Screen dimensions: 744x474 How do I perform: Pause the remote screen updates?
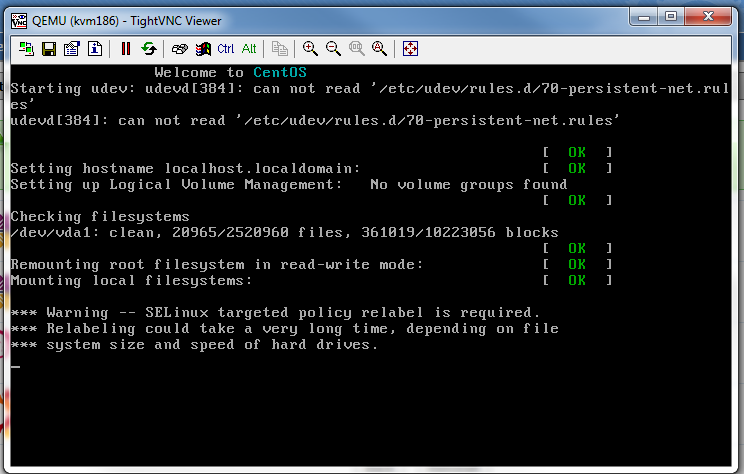coord(126,48)
